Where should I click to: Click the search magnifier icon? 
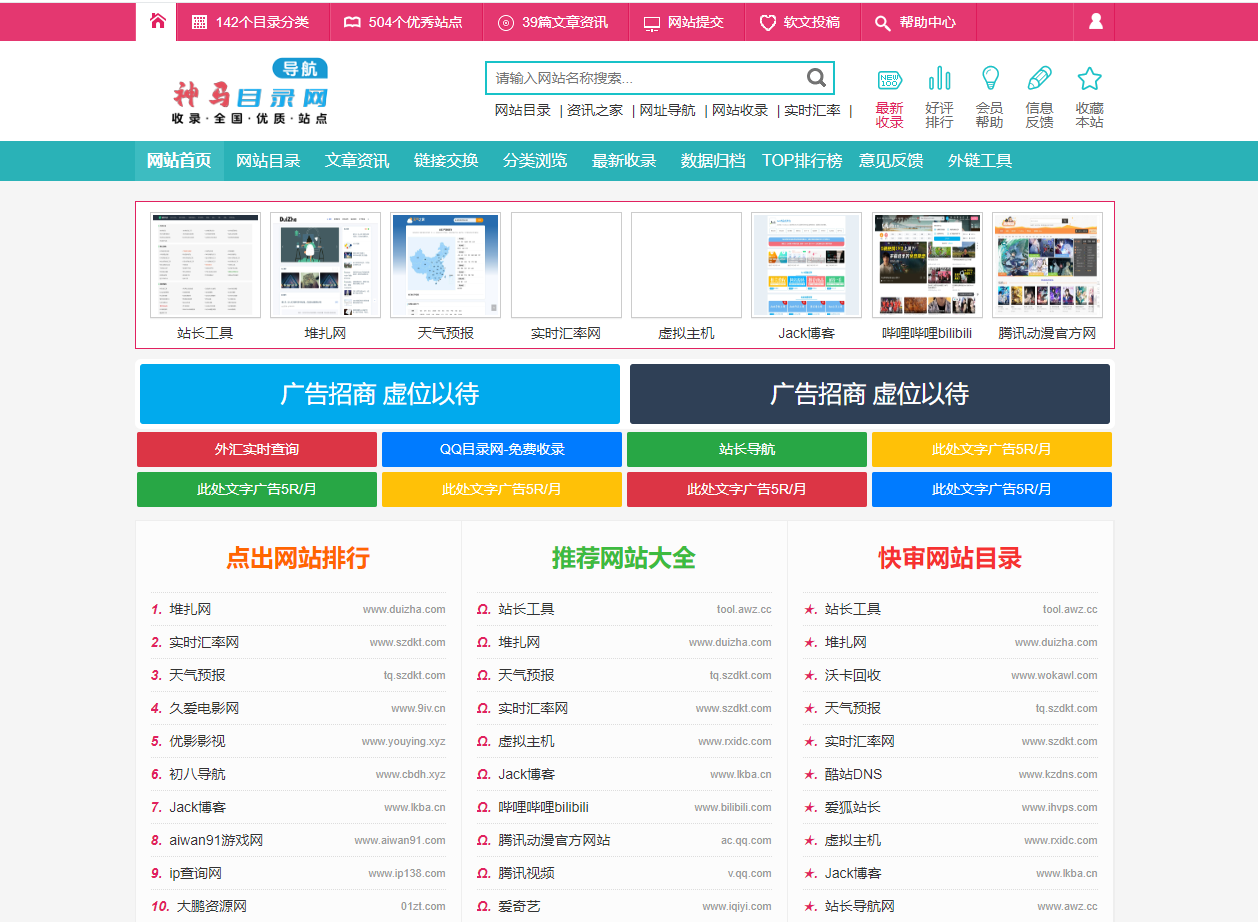point(817,78)
